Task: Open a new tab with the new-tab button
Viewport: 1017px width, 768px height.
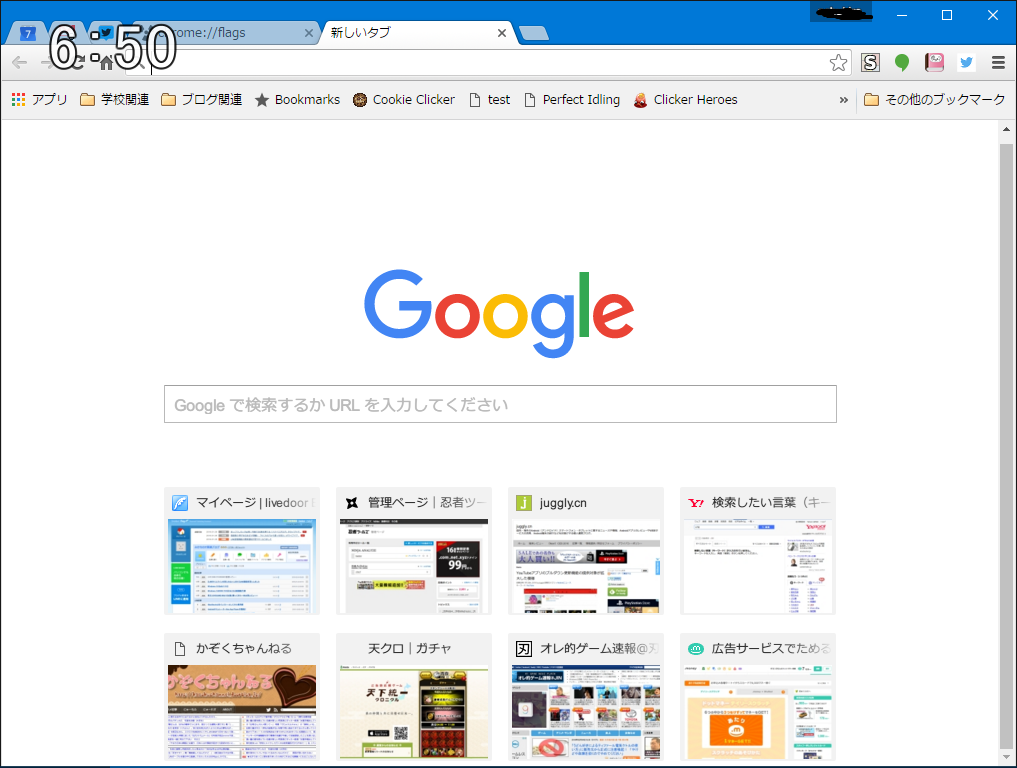Action: (x=534, y=33)
